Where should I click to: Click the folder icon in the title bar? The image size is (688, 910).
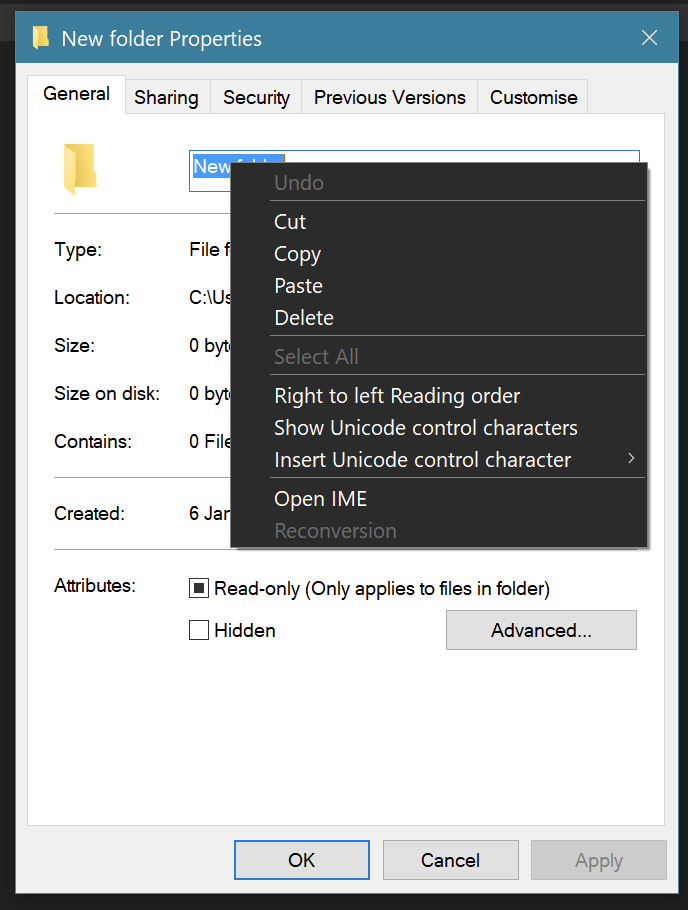pyautogui.click(x=40, y=37)
